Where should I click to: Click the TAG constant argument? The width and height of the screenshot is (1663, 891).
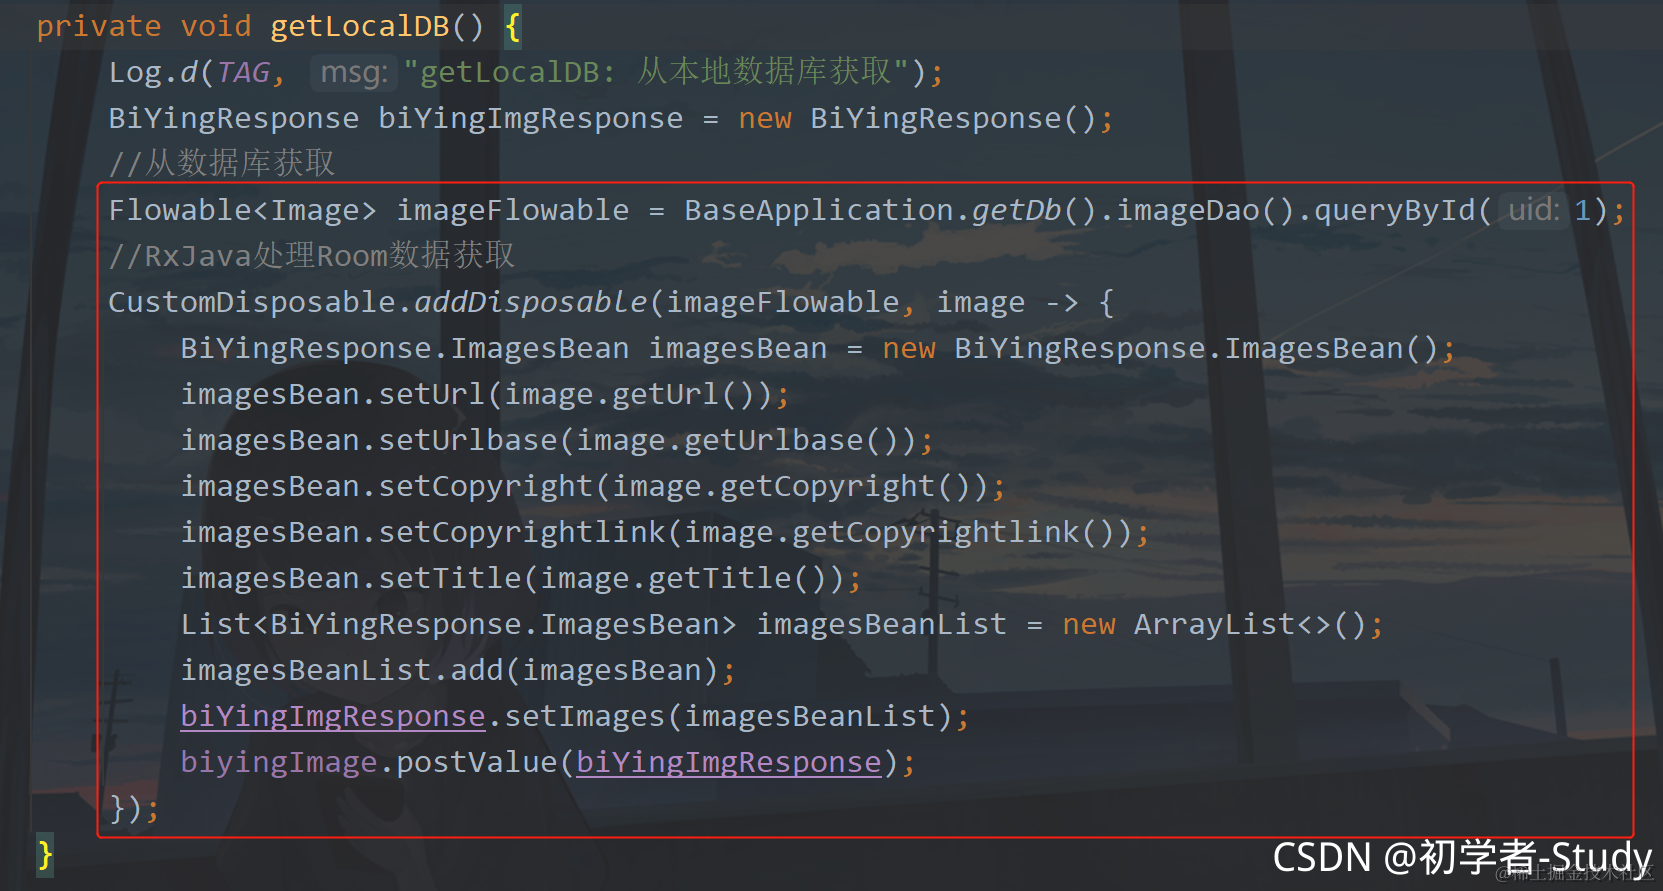[x=243, y=72]
